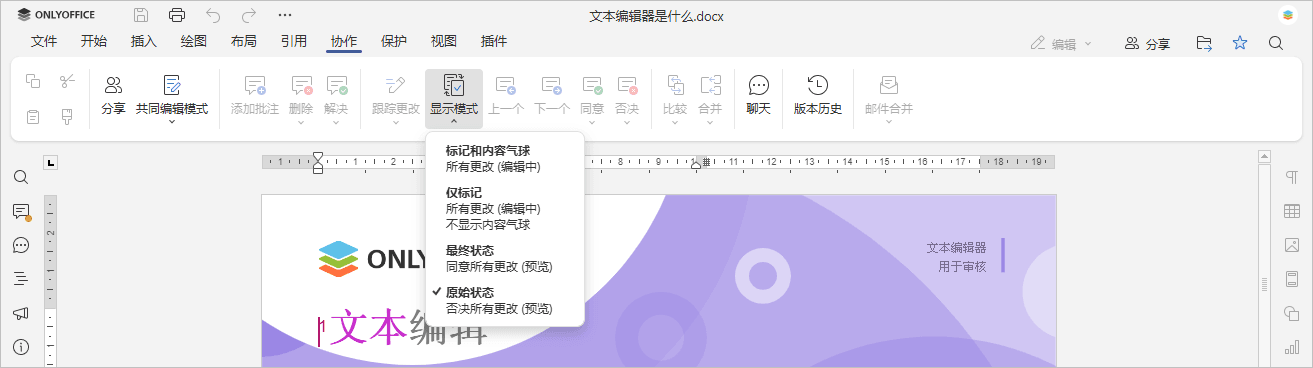The image size is (1313, 368).
Task: Click the paste clipboard icon
Action: click(33, 117)
